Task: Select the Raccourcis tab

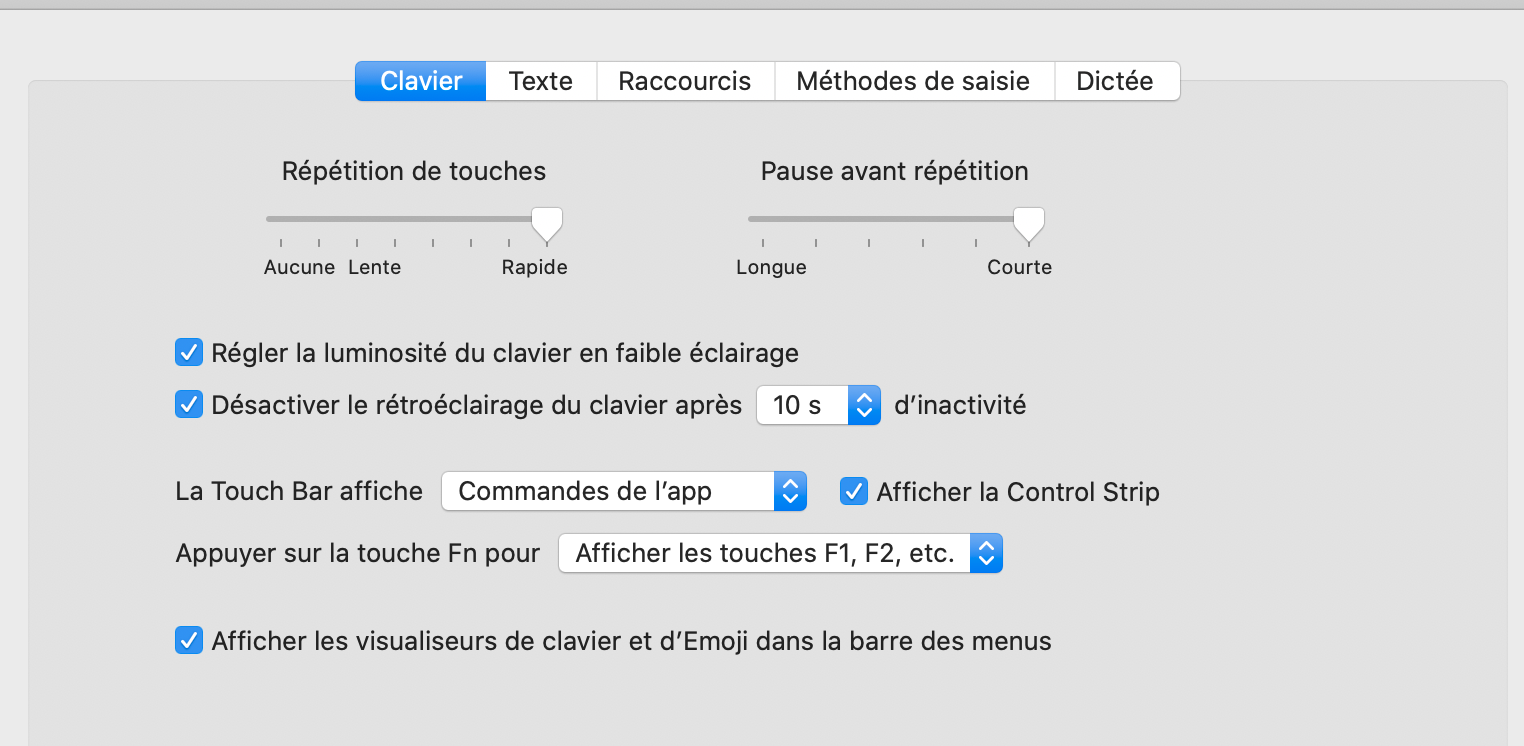Action: pos(685,81)
